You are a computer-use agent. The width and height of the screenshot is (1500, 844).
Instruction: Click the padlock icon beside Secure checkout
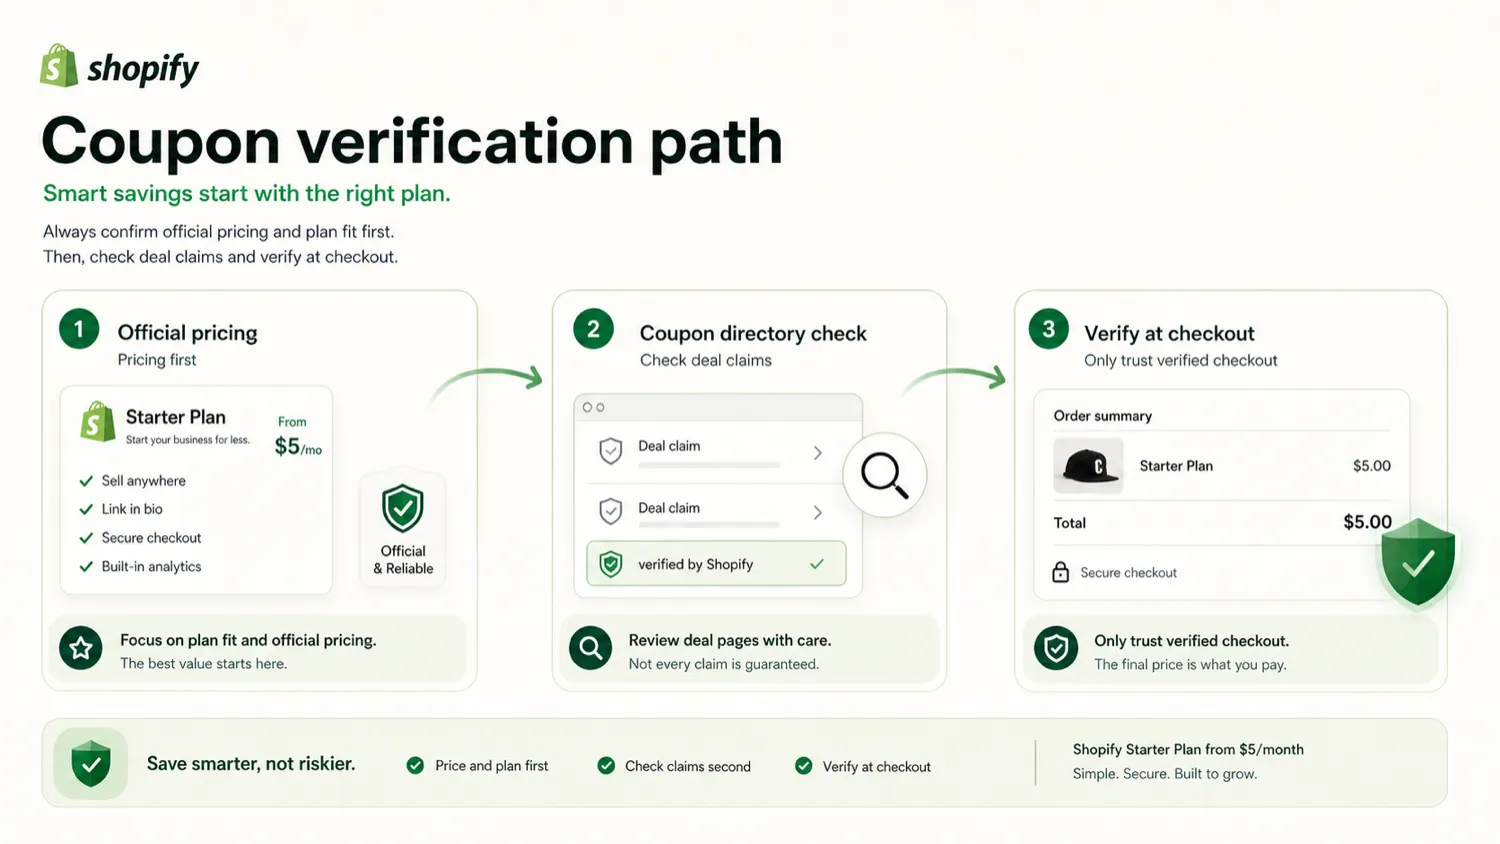pyautogui.click(x=1061, y=572)
